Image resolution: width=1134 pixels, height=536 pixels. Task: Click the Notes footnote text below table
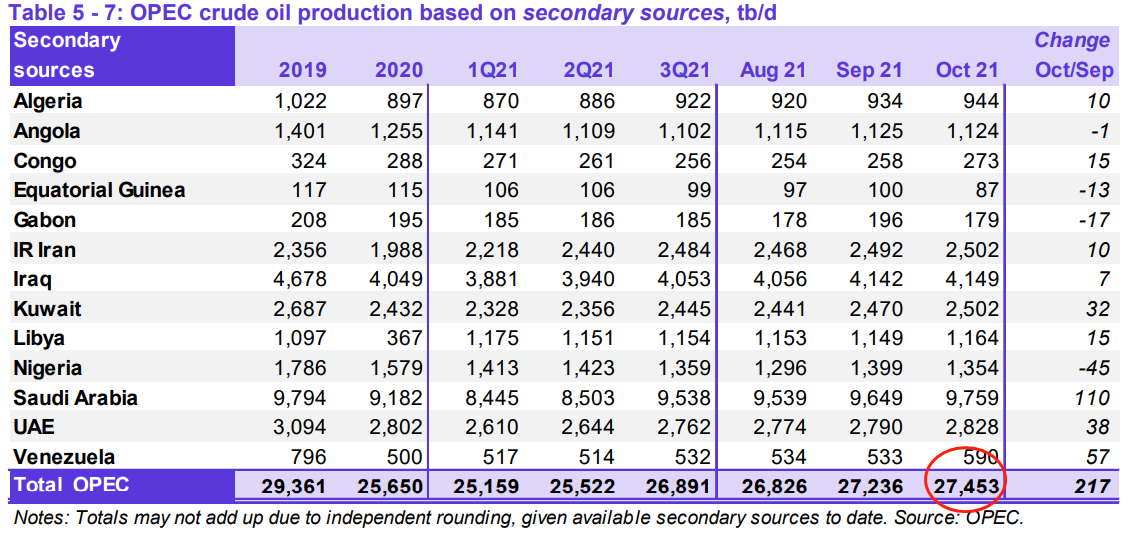(519, 519)
